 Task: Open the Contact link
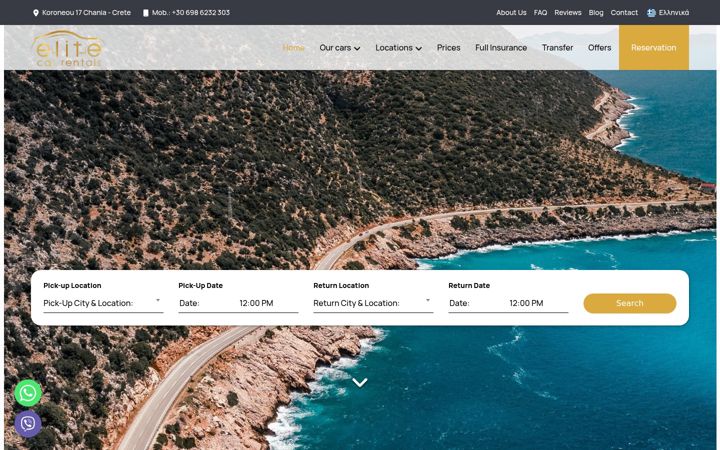[624, 13]
